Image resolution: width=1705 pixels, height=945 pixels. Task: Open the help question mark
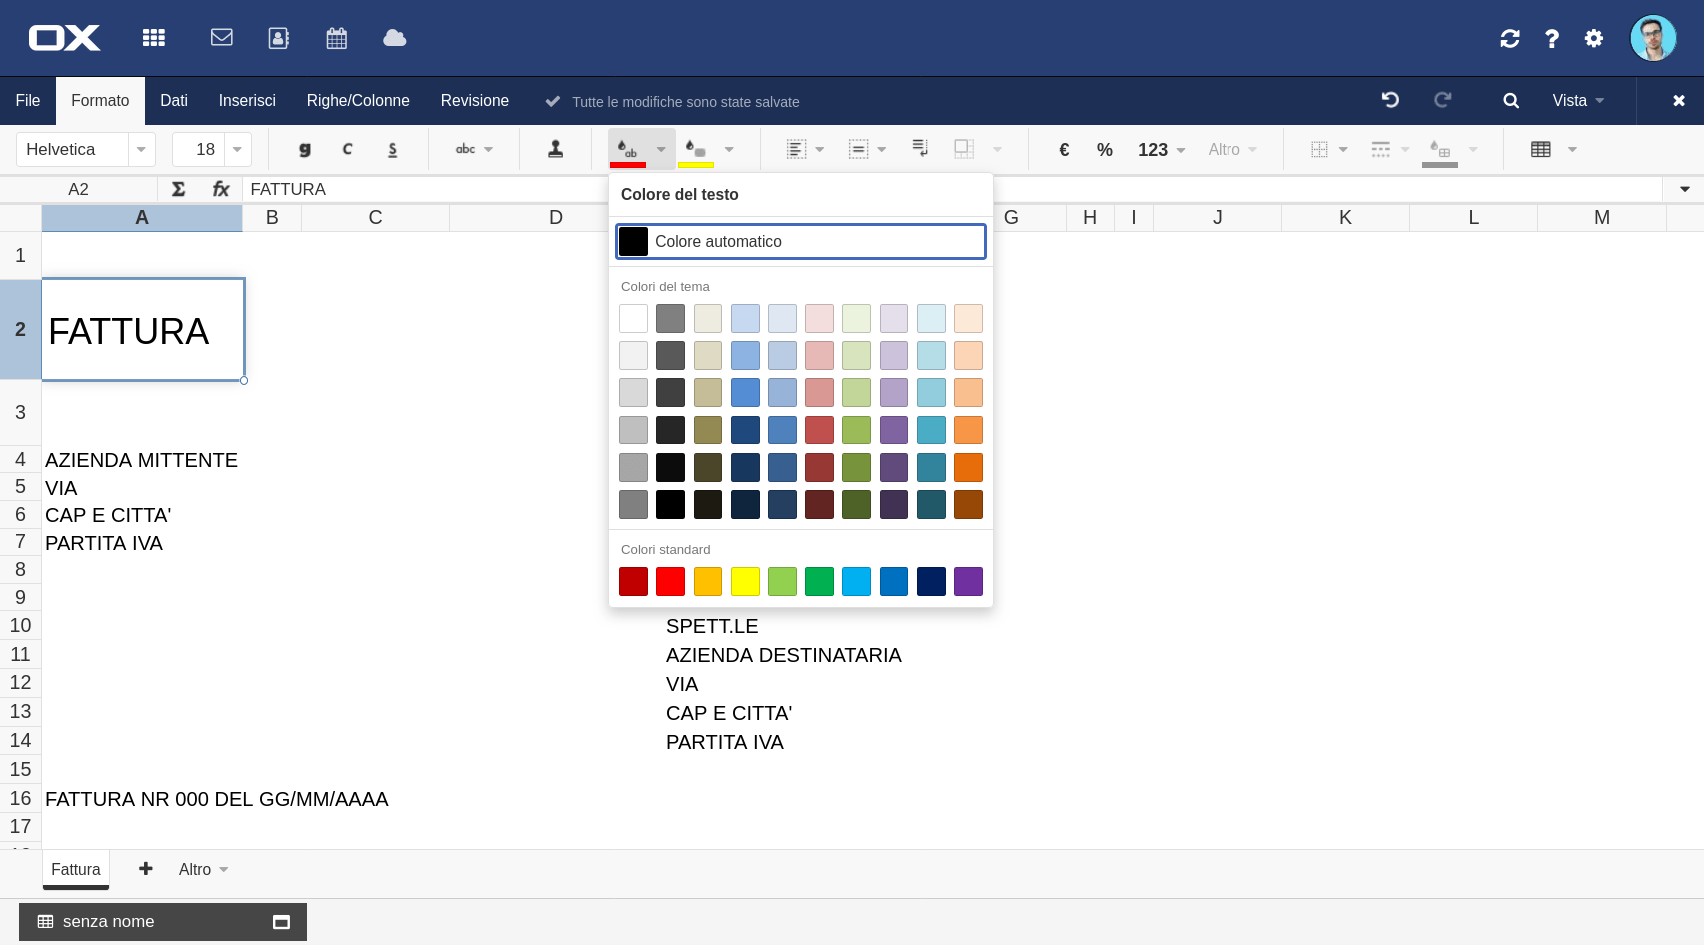coord(1552,38)
